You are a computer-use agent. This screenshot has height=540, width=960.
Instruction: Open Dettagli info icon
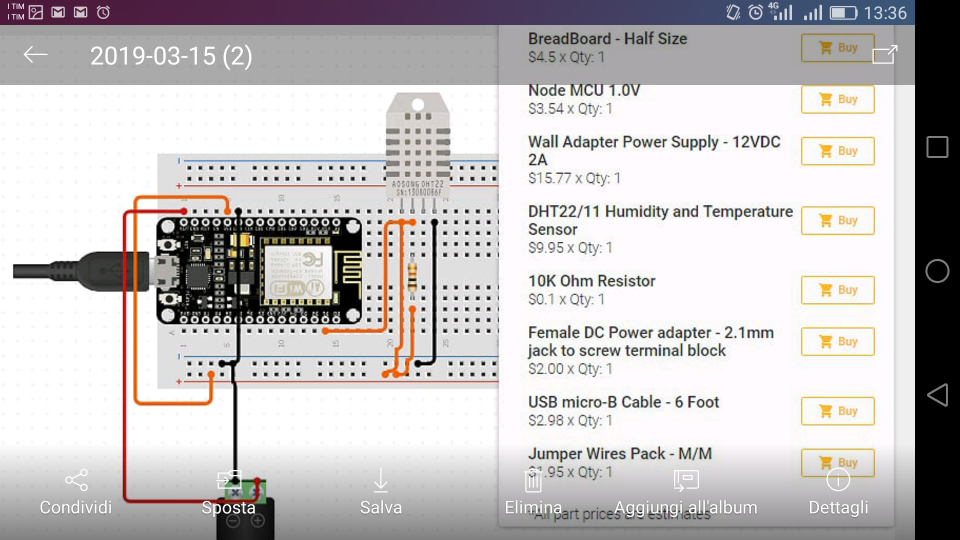tap(838, 482)
